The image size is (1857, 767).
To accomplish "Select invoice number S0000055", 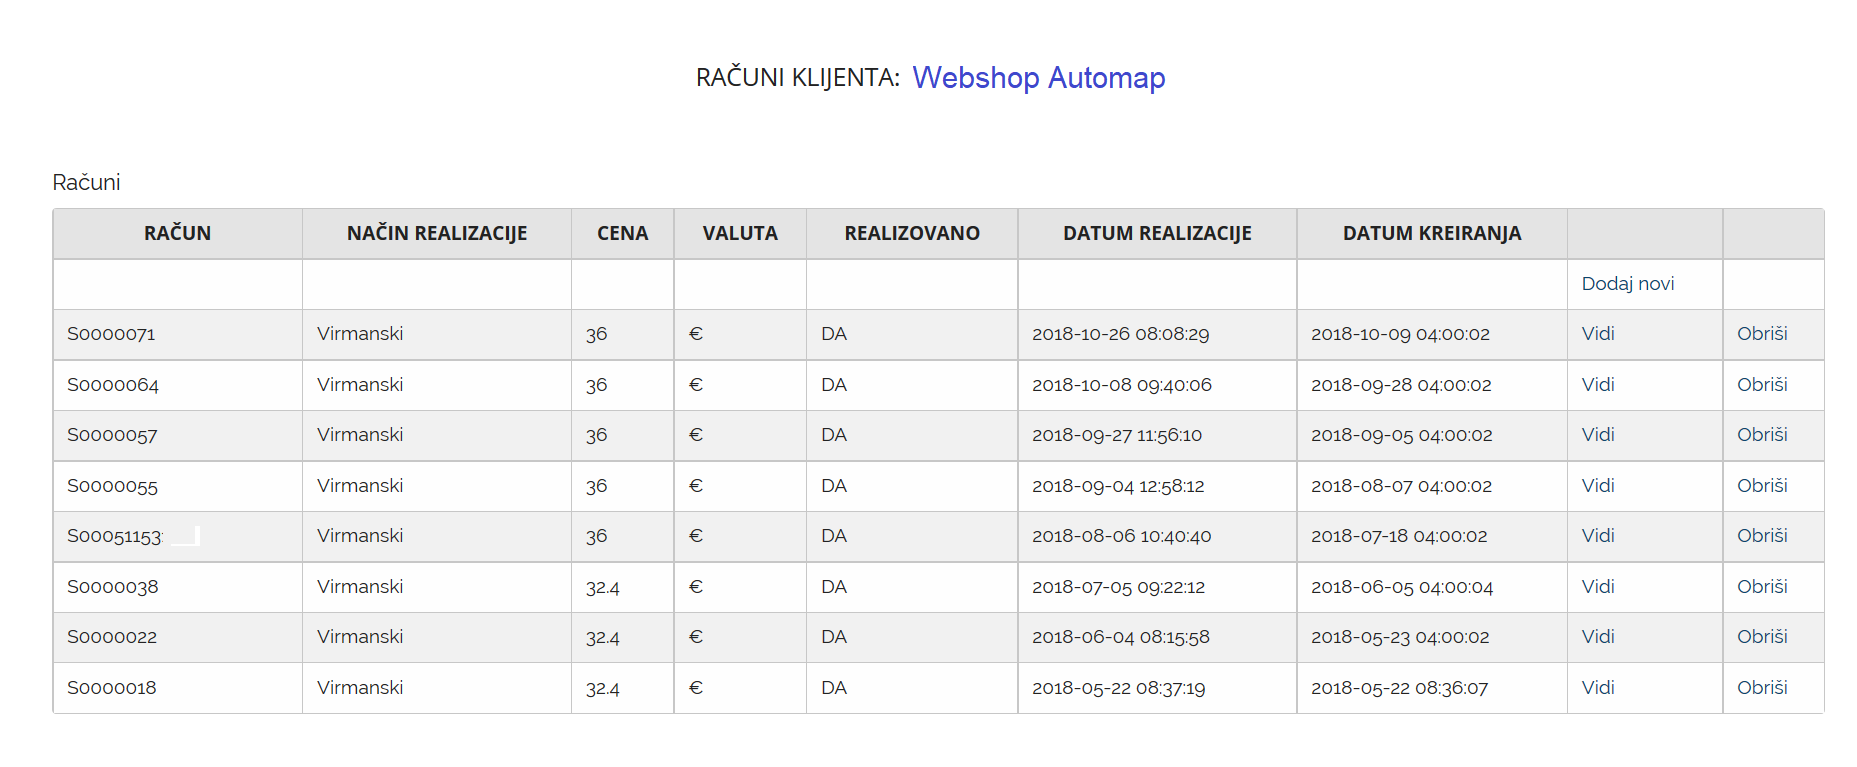I will pyautogui.click(x=112, y=486).
